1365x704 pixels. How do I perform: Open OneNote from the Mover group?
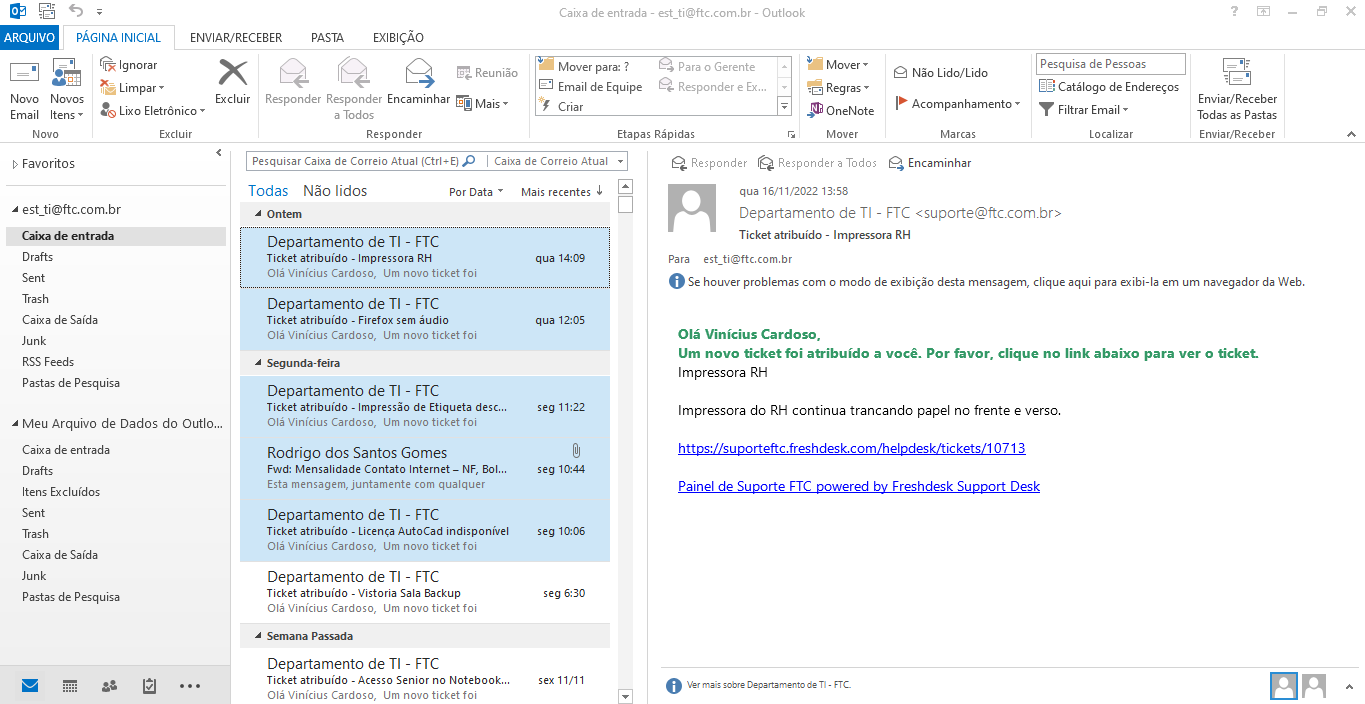[x=841, y=111]
